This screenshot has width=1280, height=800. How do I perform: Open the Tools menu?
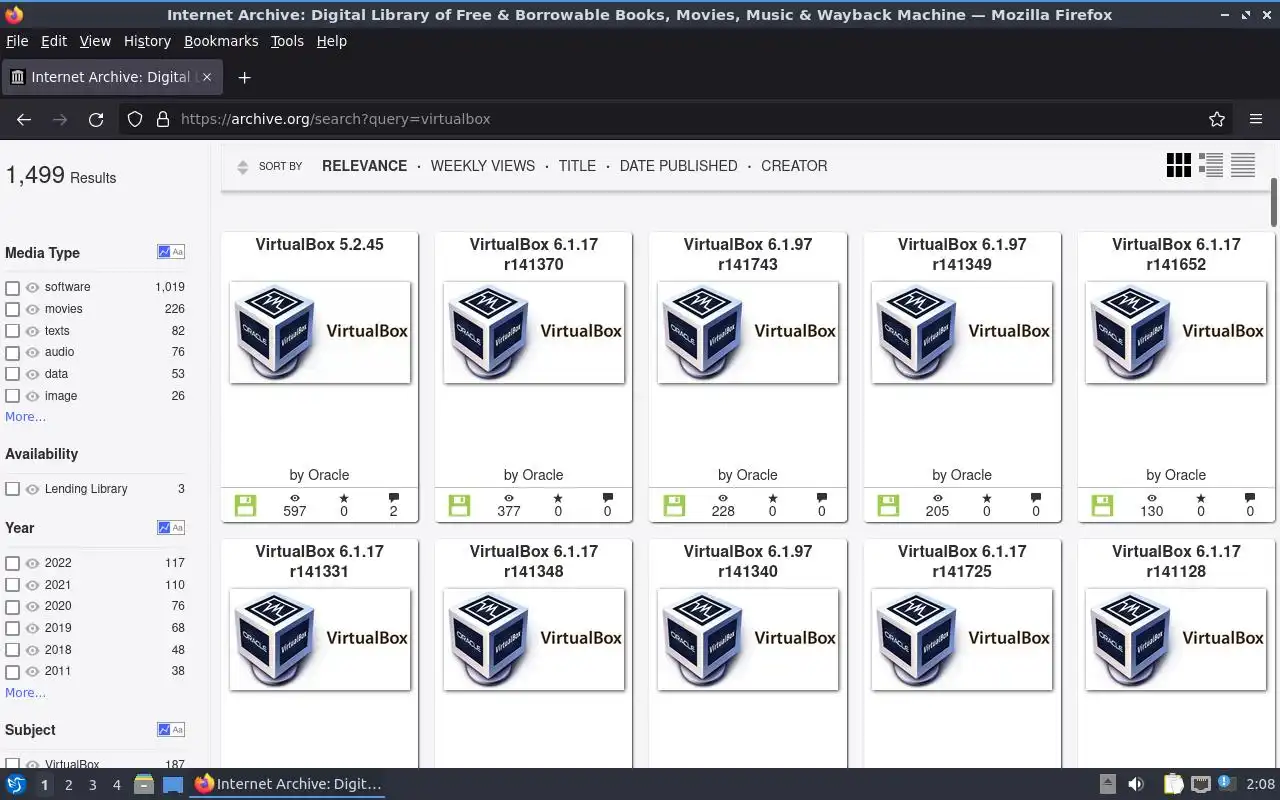[287, 41]
